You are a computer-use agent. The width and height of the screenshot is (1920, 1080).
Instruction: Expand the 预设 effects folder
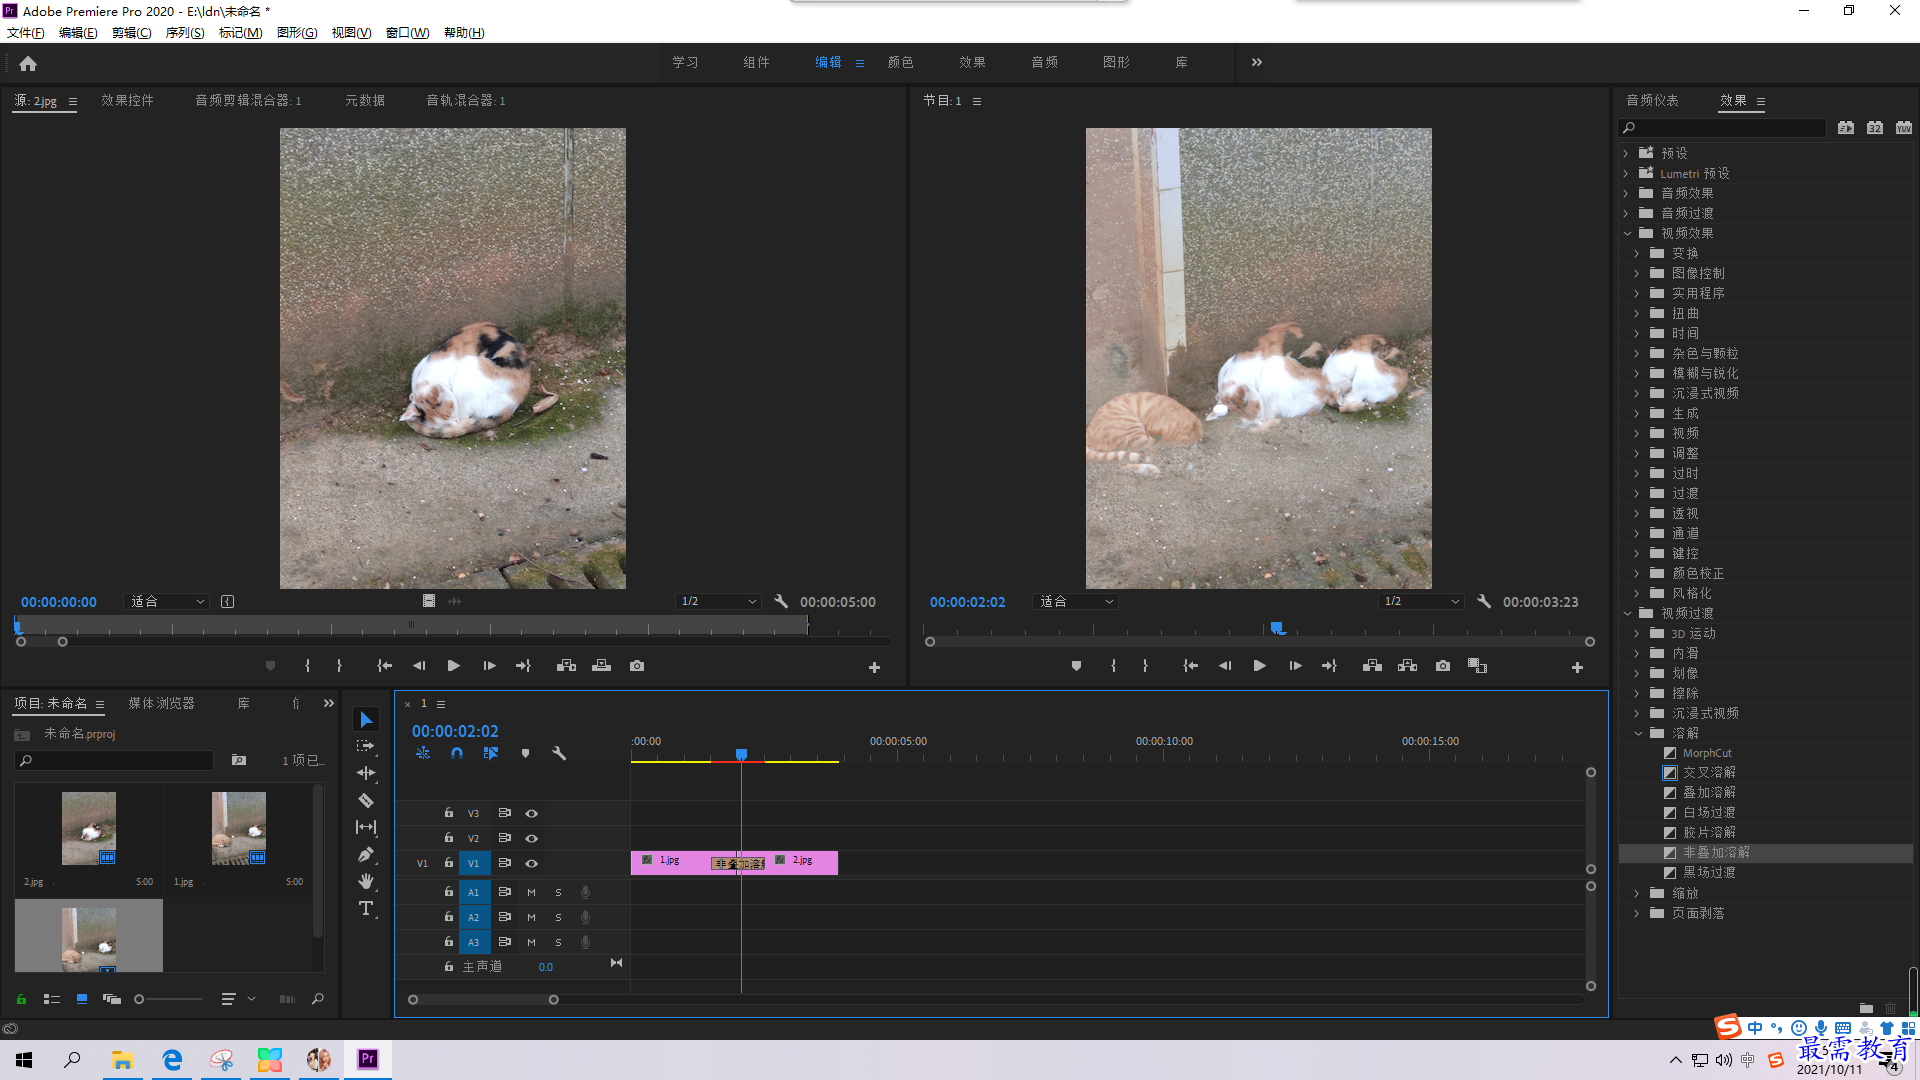click(1626, 154)
